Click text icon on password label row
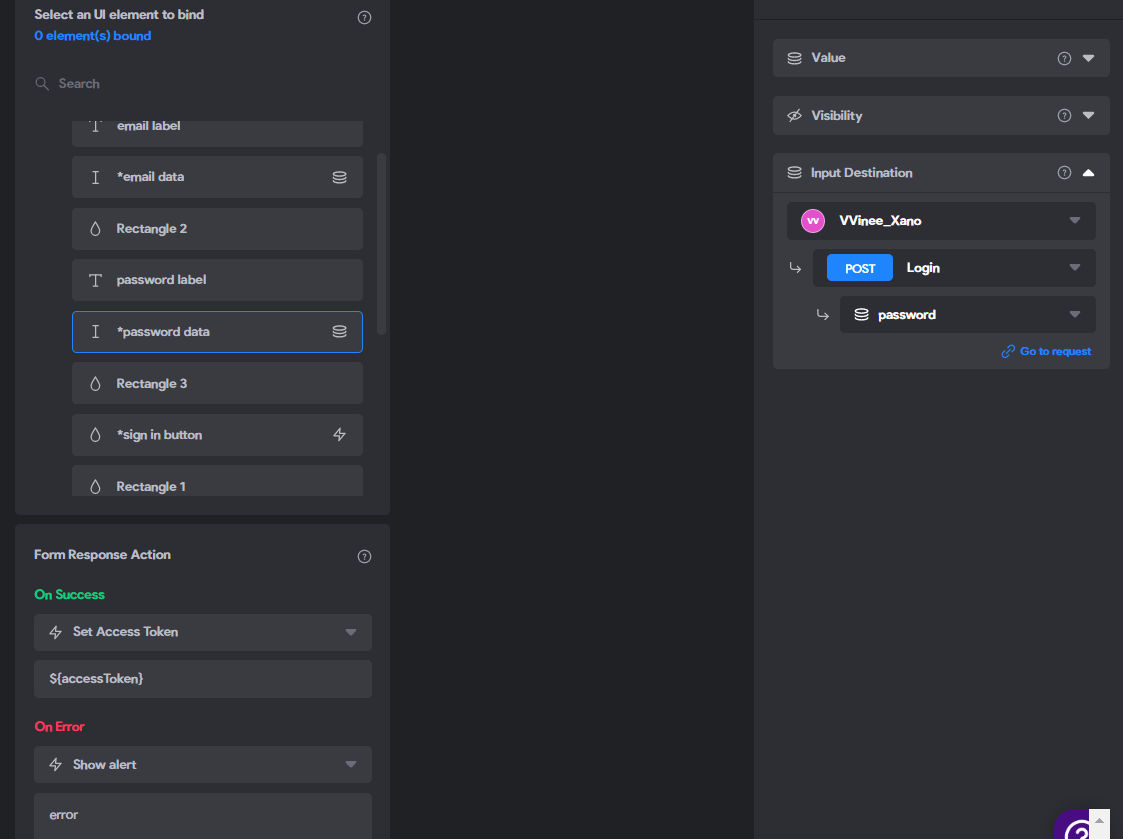 coord(95,280)
